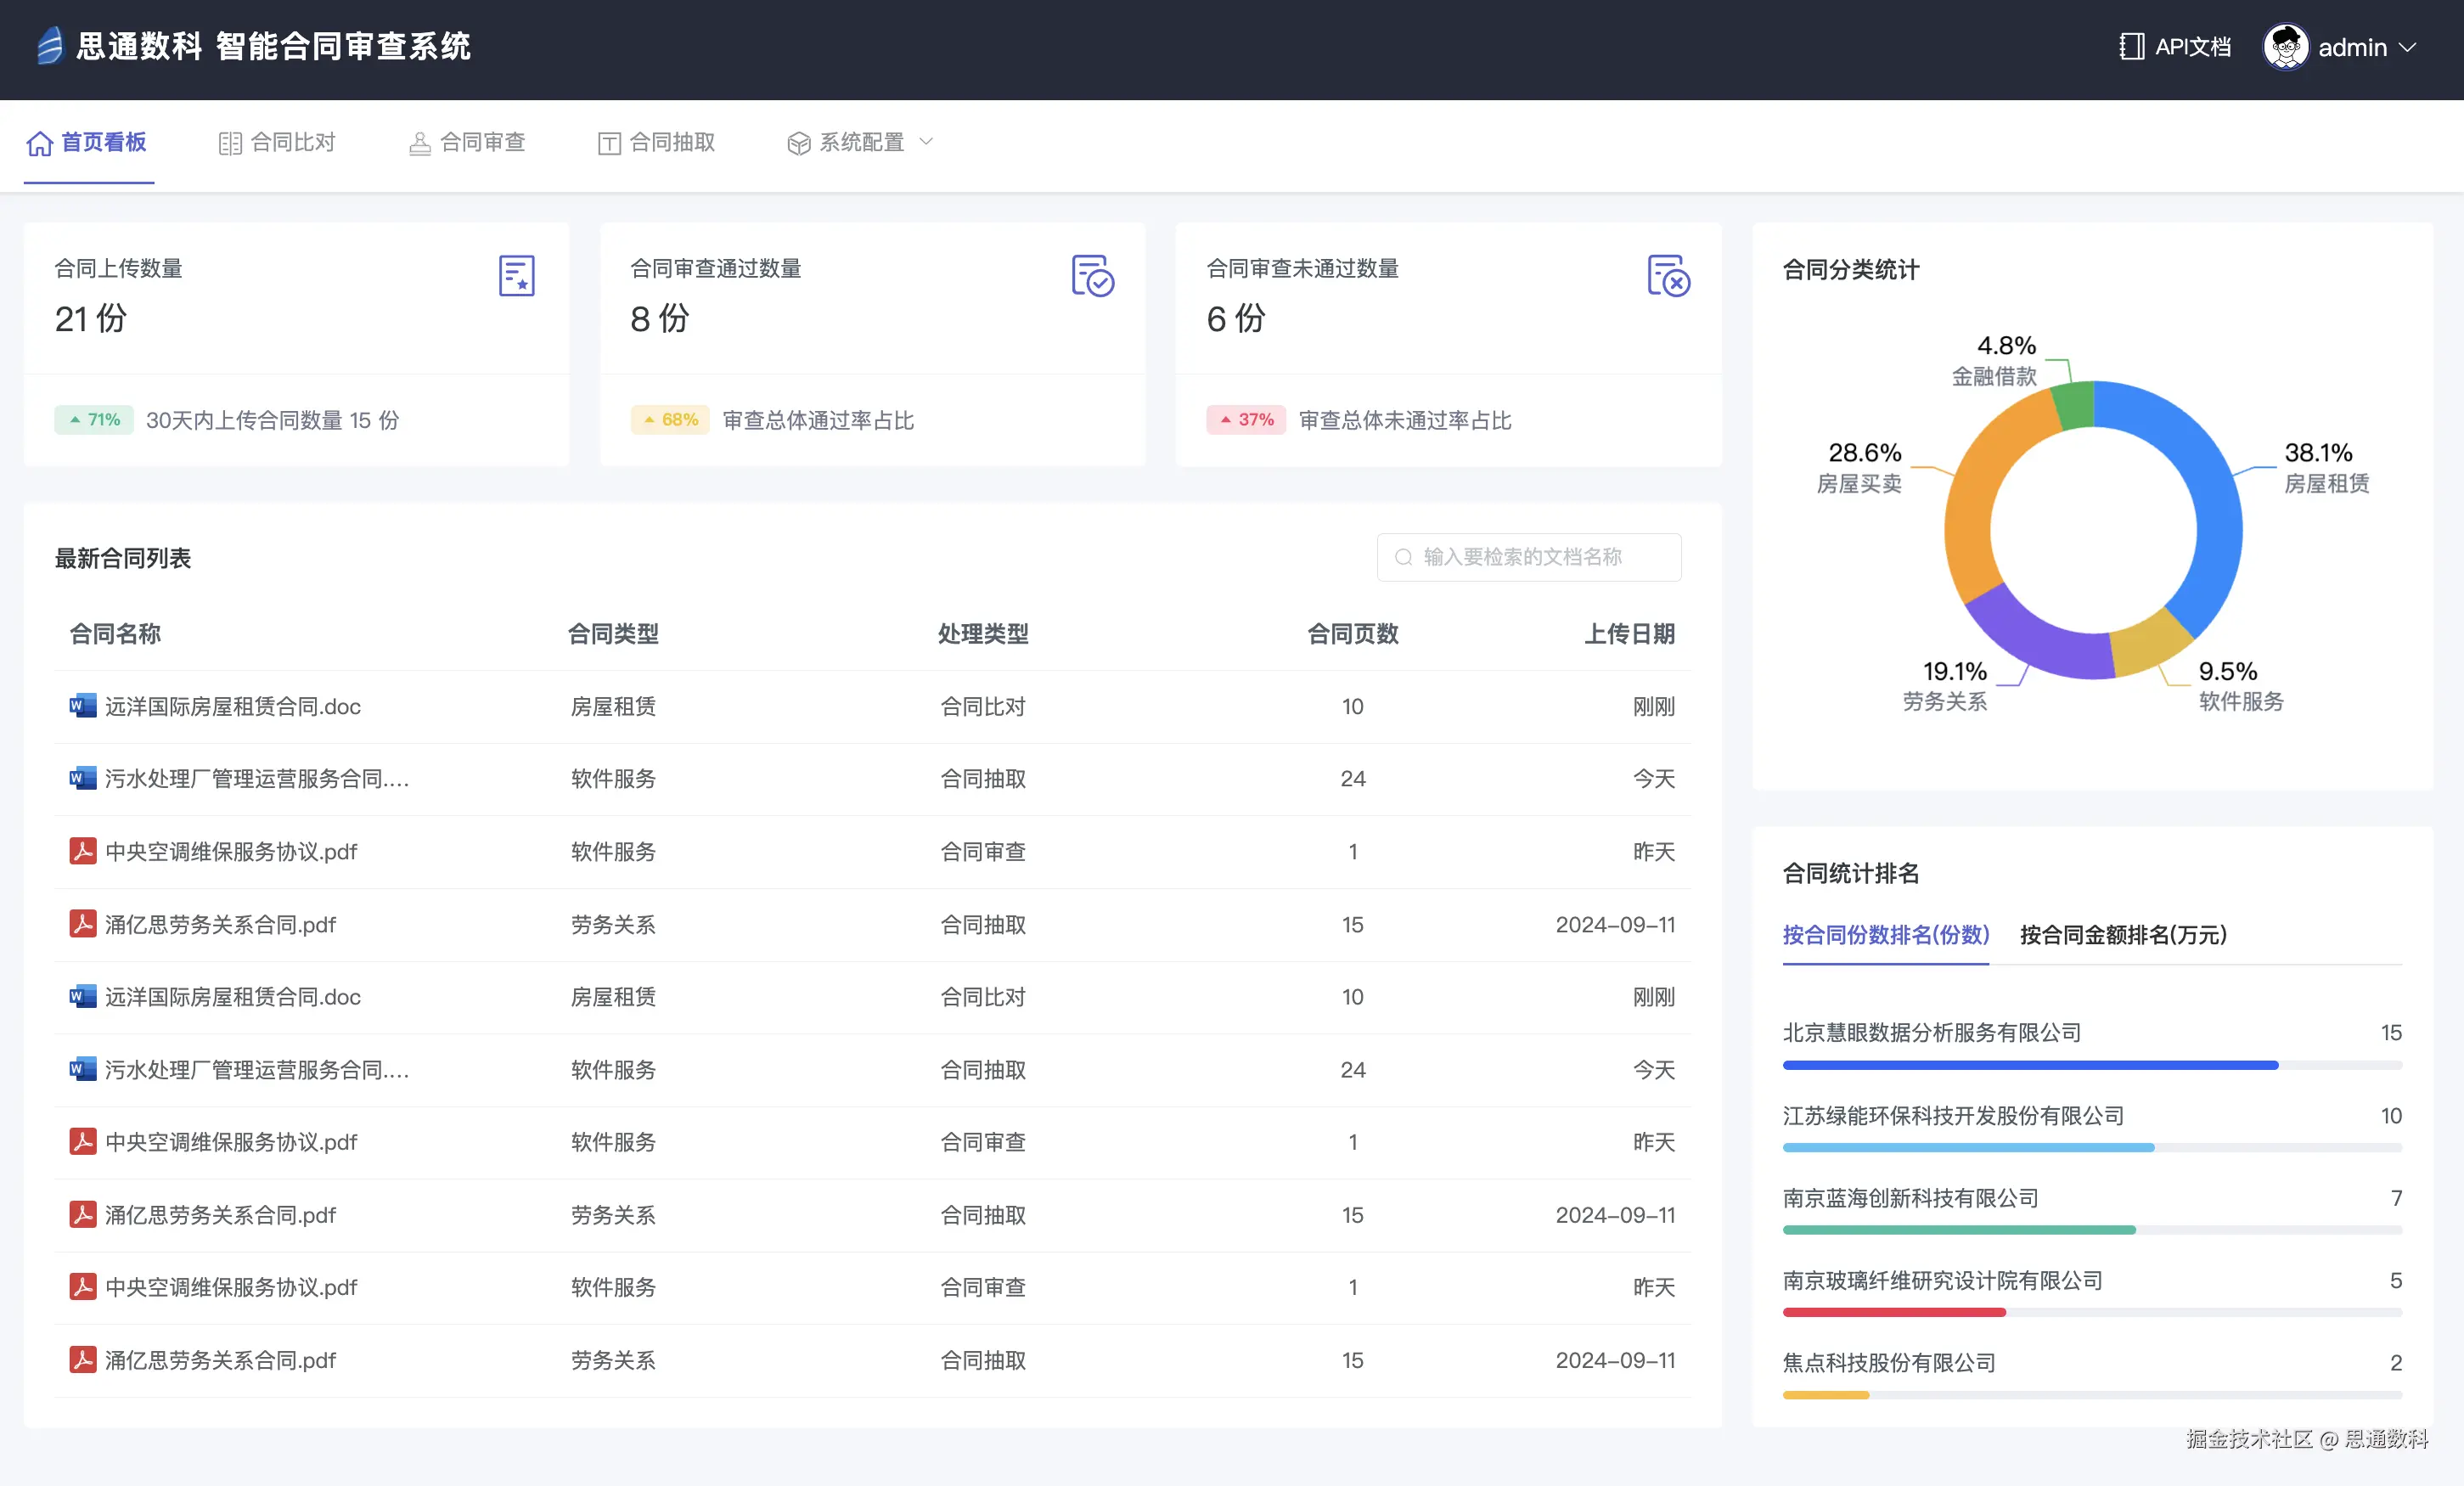Click the 思通数科 logo icon
The image size is (2464, 1486).
click(50, 46)
